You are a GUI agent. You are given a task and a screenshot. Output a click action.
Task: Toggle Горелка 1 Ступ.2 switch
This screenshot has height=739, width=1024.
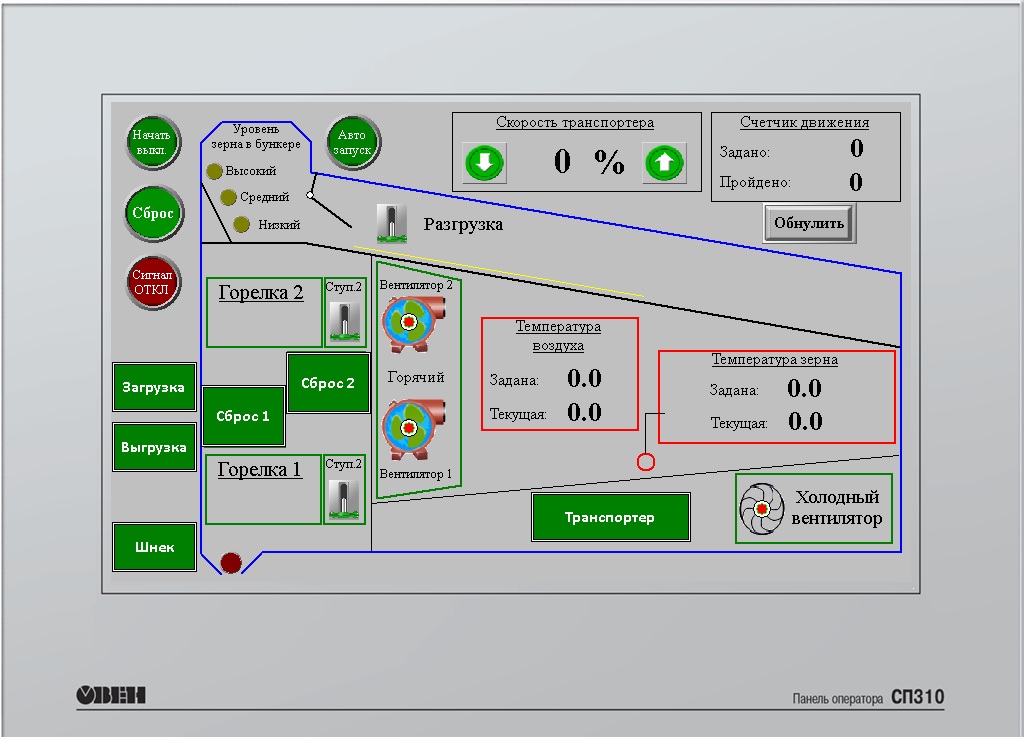[x=344, y=499]
